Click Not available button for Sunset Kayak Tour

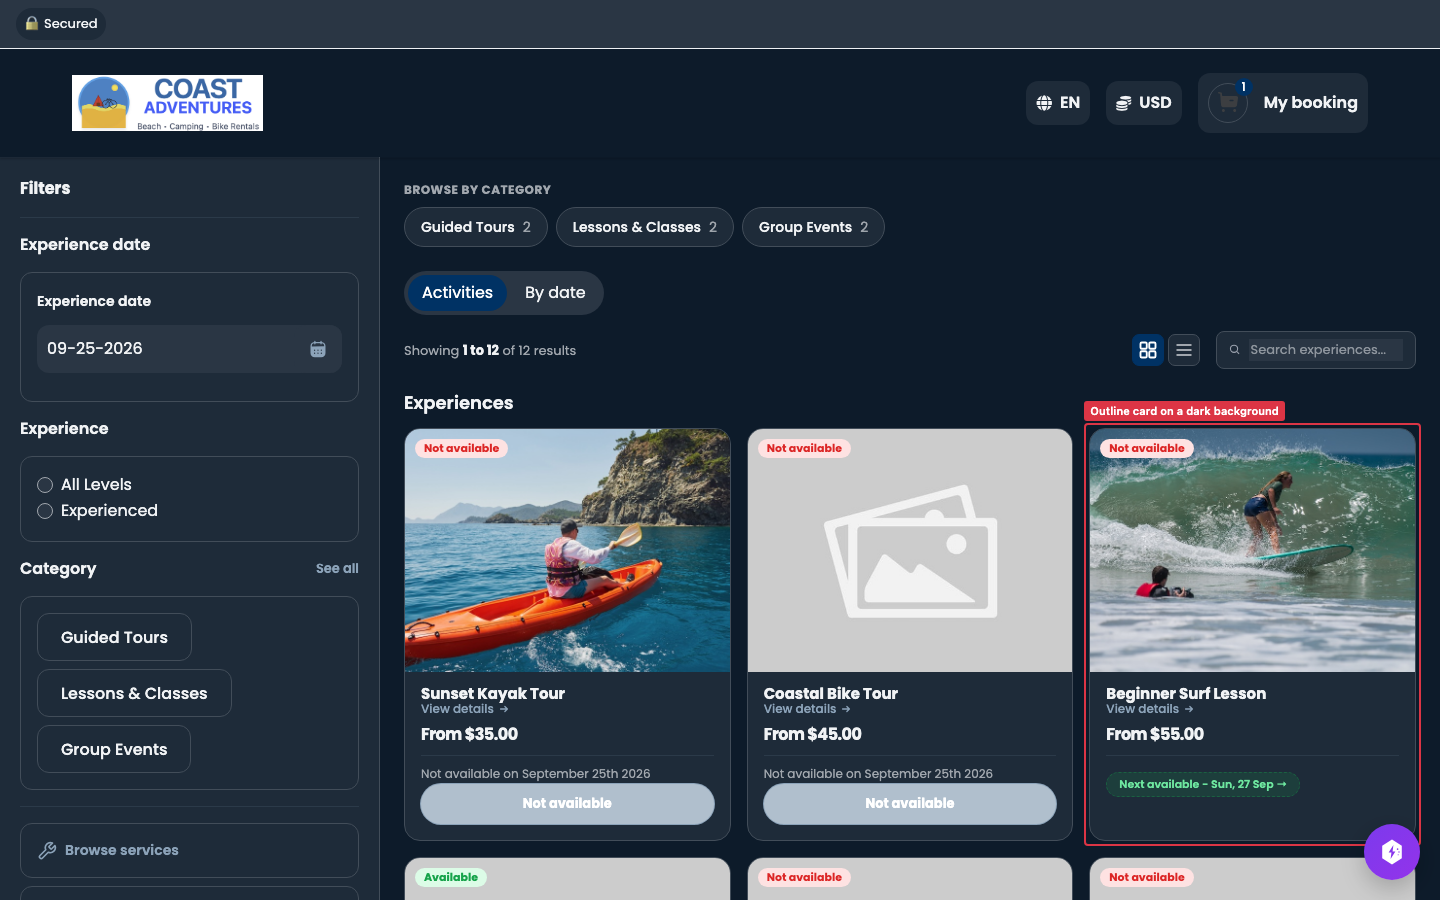tap(567, 804)
